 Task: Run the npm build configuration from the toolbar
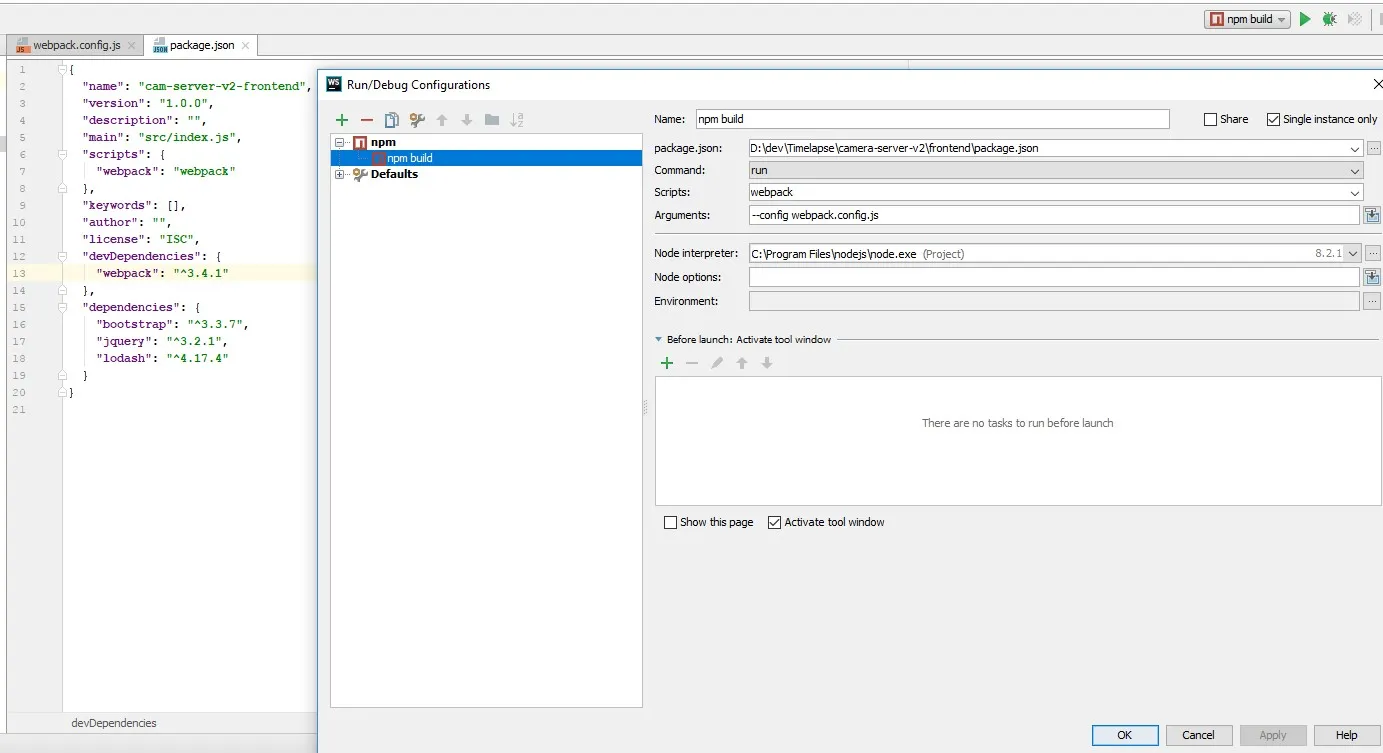(1304, 19)
